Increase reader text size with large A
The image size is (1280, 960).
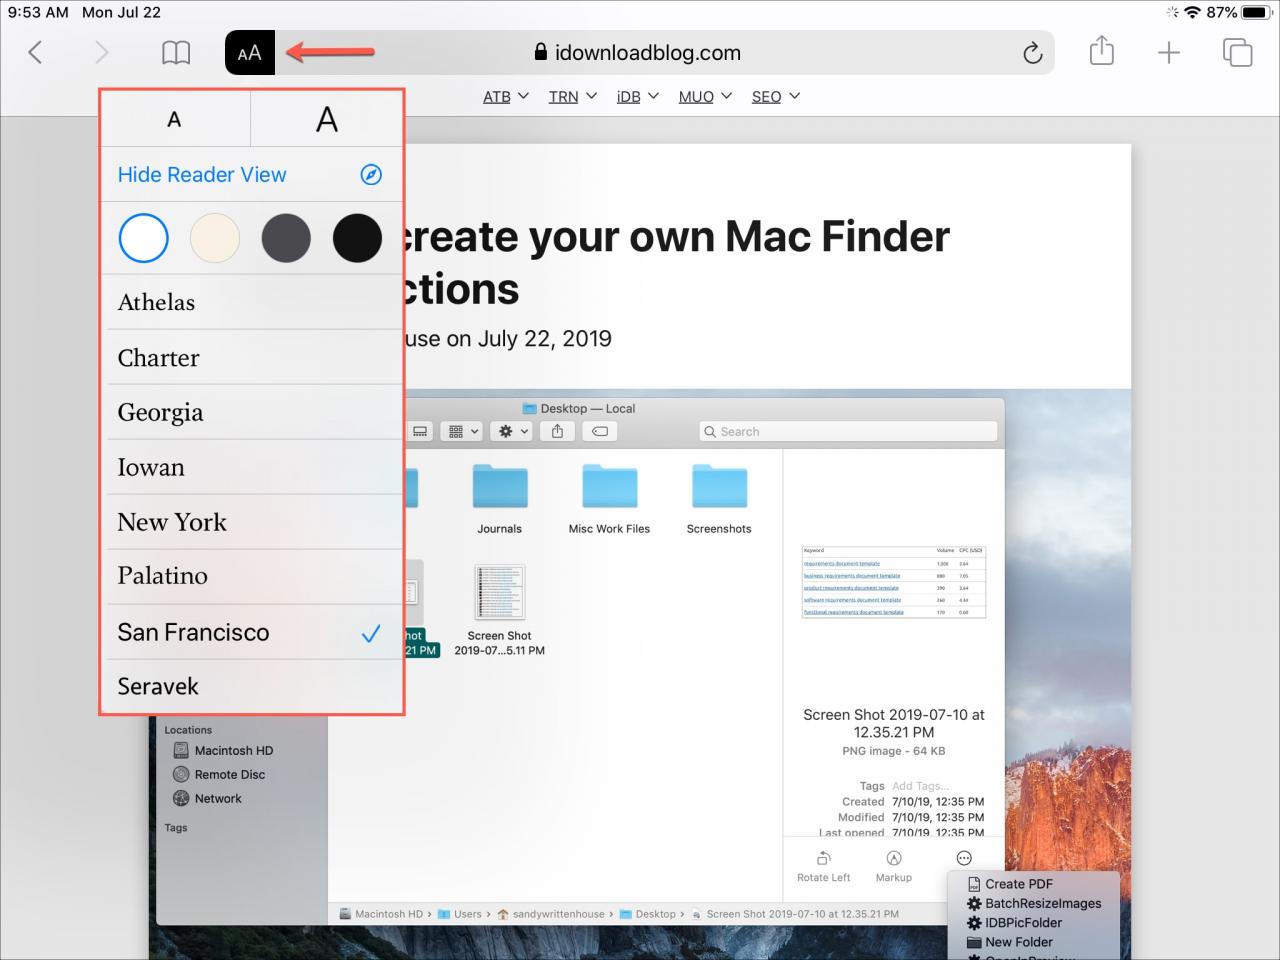tap(327, 119)
